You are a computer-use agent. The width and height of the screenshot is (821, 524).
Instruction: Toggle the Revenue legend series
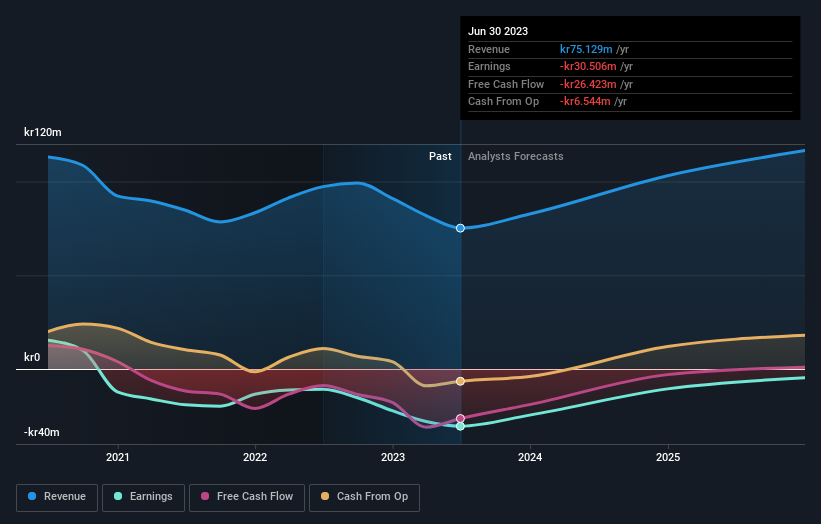[57, 497]
